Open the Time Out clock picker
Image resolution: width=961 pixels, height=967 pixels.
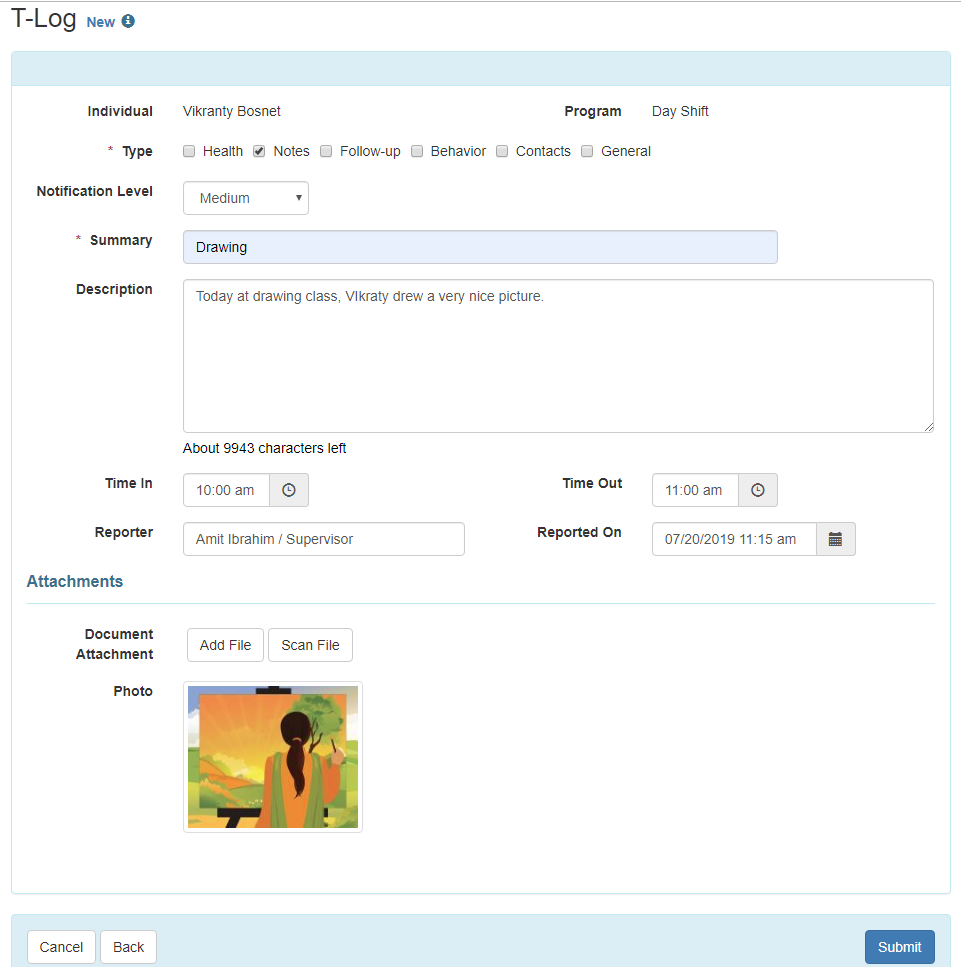(x=757, y=490)
